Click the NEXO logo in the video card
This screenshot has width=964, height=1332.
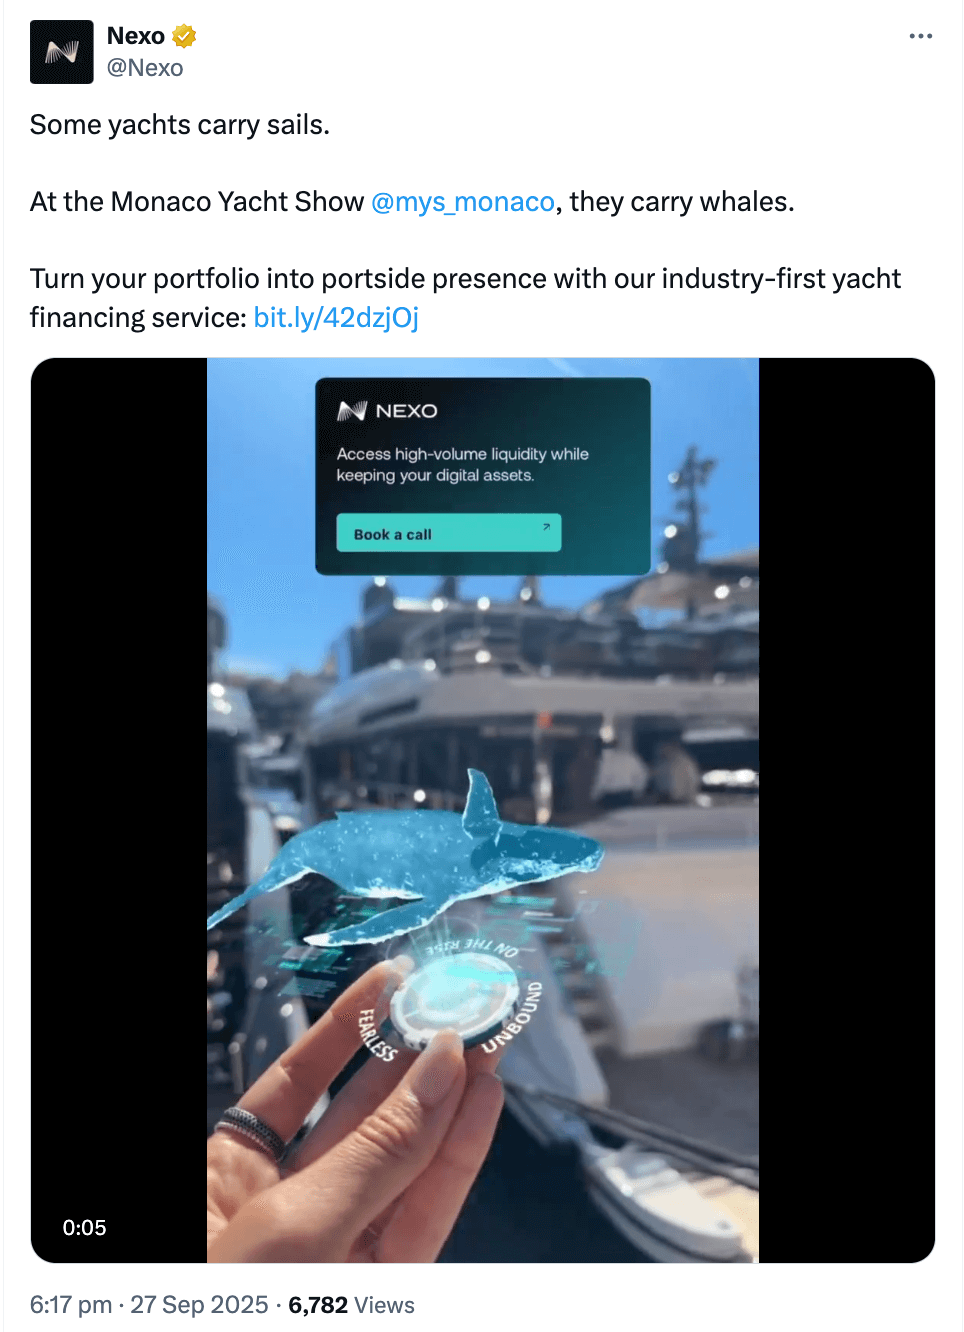click(x=388, y=411)
